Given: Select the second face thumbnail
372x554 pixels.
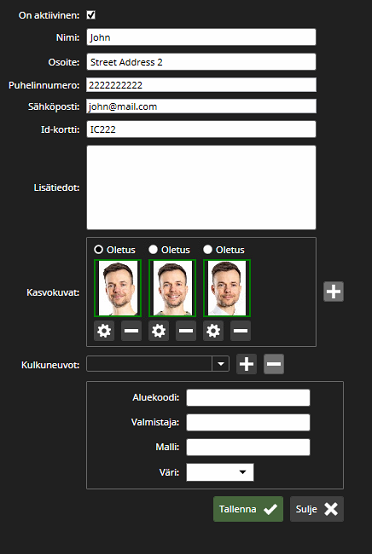Looking at the screenshot, I should pyautogui.click(x=172, y=288).
